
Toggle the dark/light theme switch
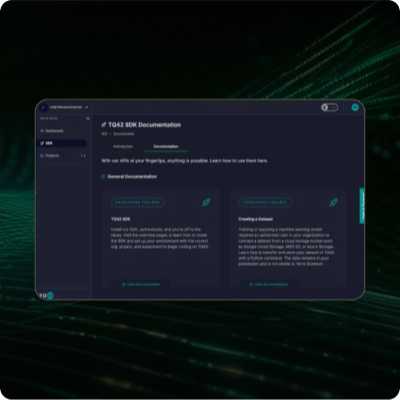(329, 107)
